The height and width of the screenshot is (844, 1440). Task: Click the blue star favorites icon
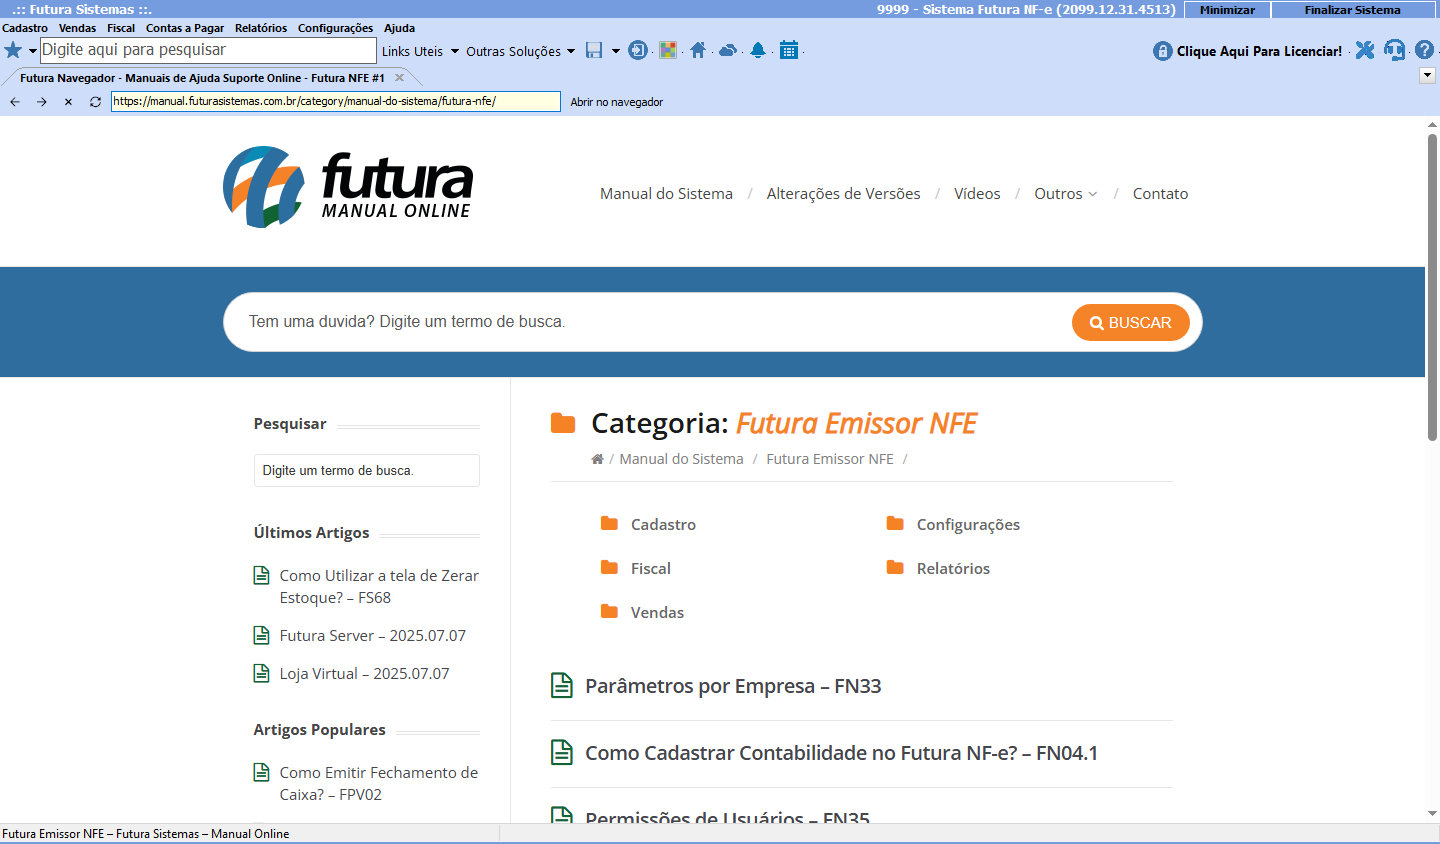(x=13, y=50)
